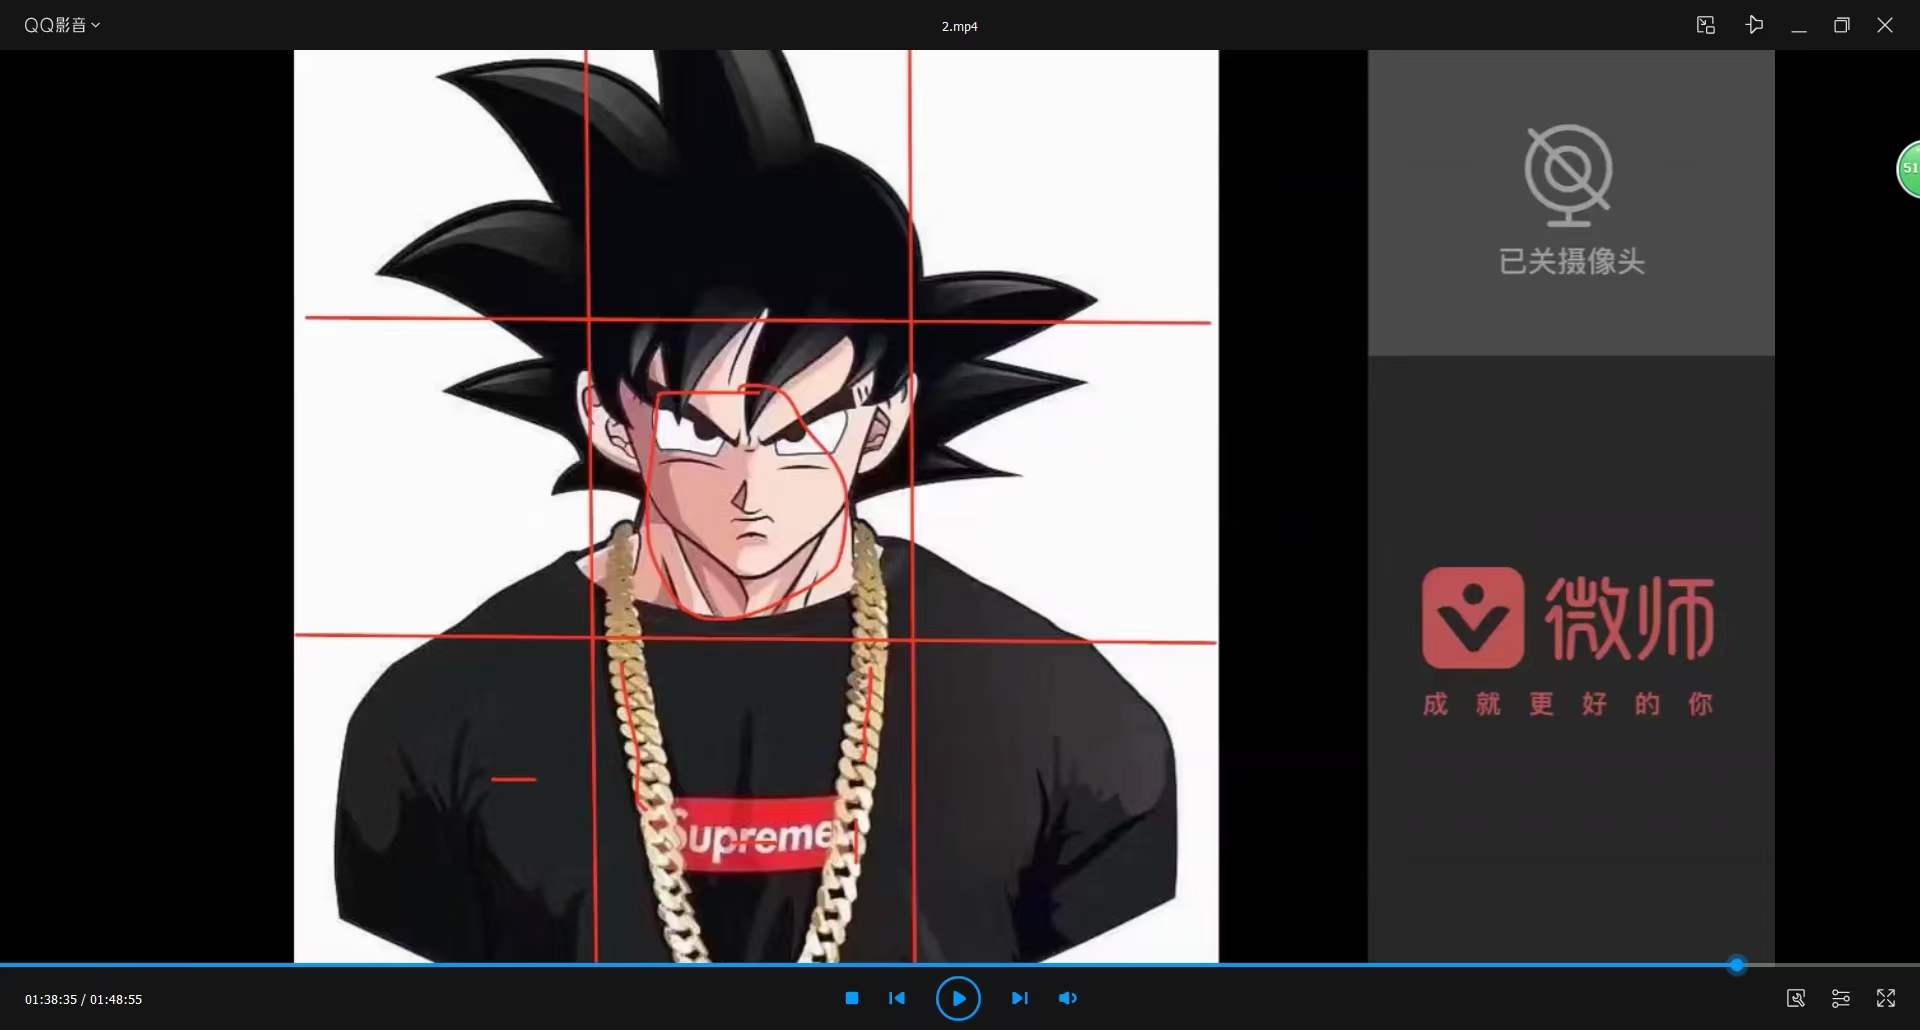The image size is (1920, 1030).
Task: Click the green floating badge showing 51
Action: [x=1909, y=169]
